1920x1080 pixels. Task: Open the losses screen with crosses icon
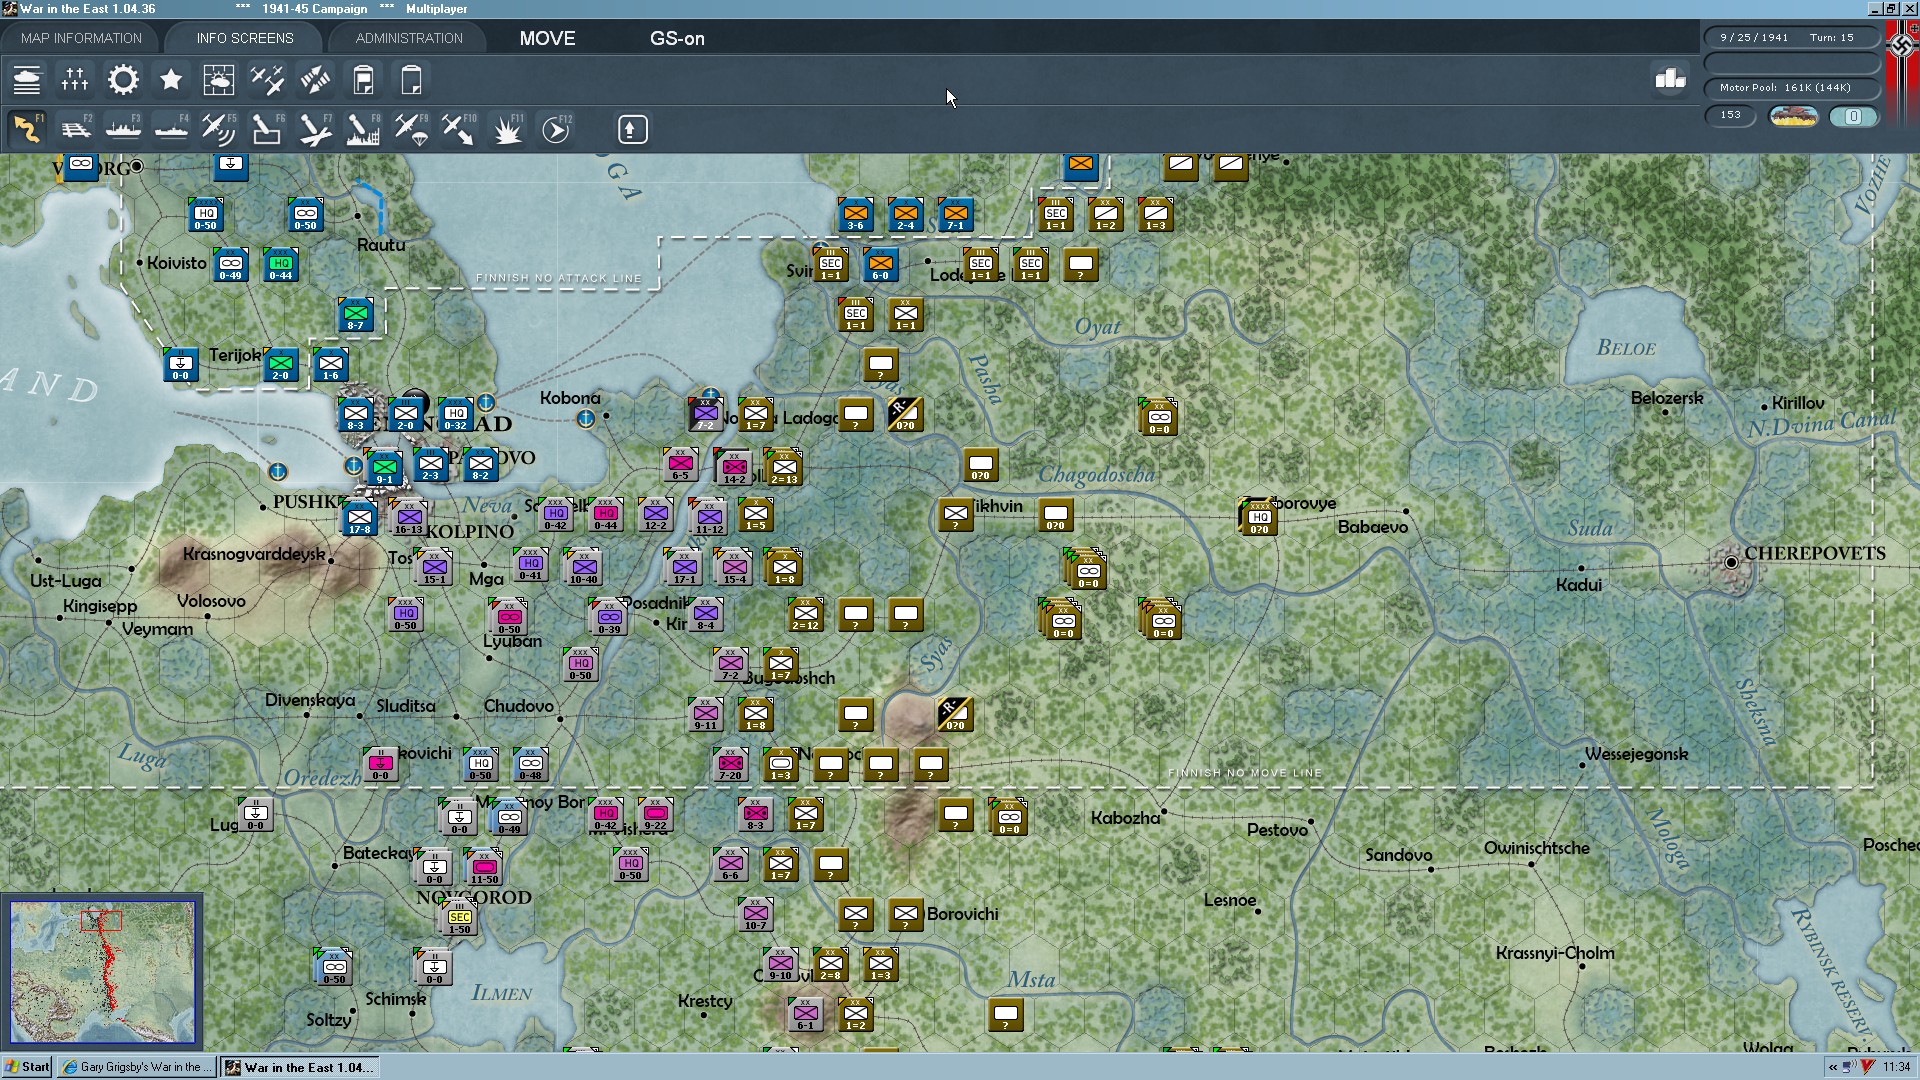pos(75,80)
